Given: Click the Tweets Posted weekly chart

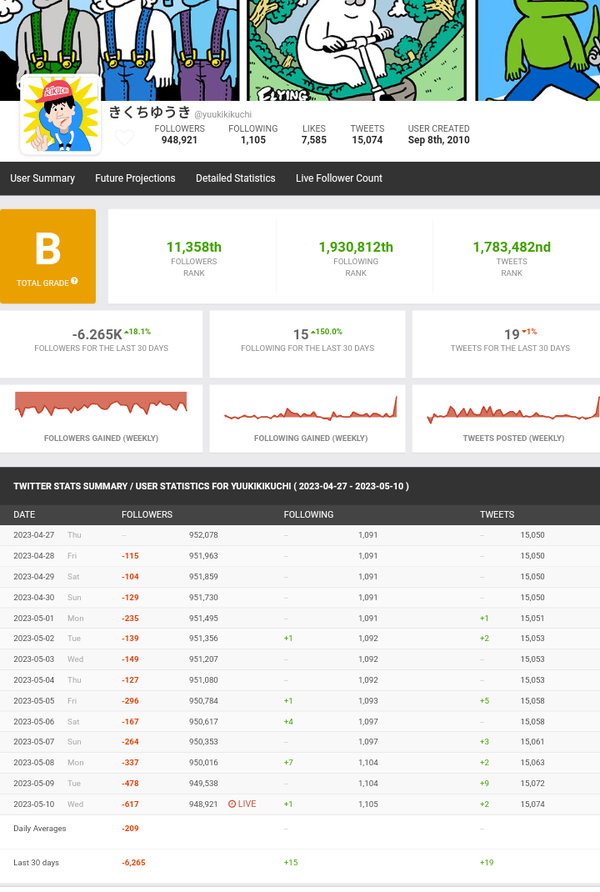Looking at the screenshot, I should click(x=514, y=410).
